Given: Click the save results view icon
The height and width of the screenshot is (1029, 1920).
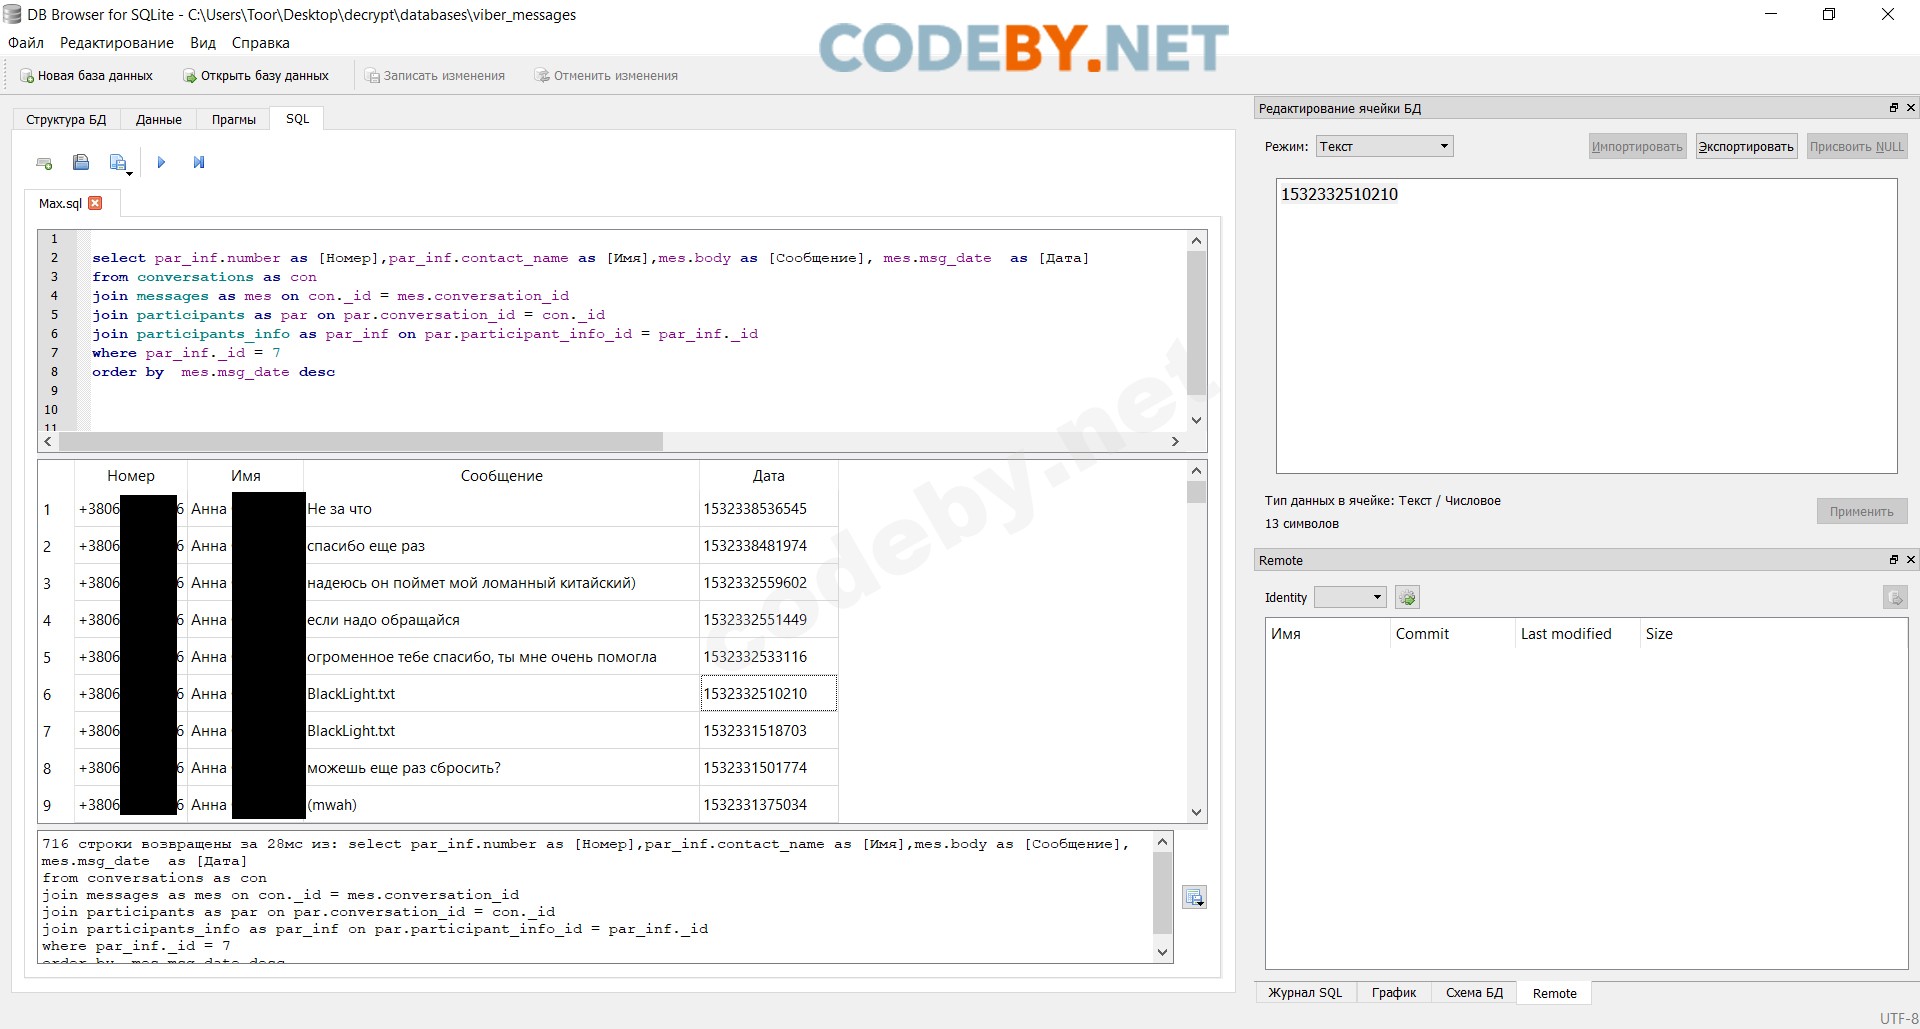Looking at the screenshot, I should [x=1194, y=897].
